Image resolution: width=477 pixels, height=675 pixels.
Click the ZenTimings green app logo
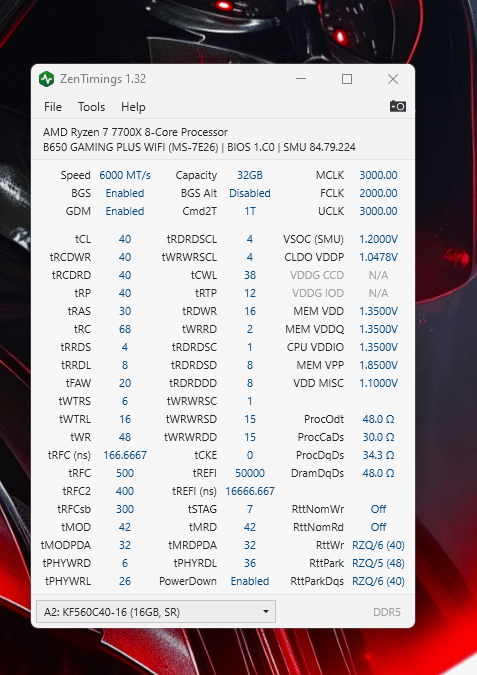46,79
